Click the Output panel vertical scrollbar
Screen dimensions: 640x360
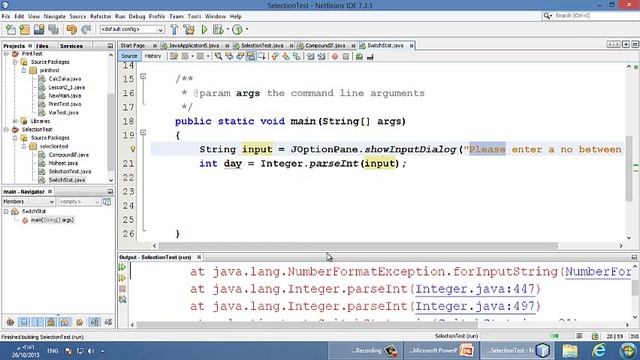(635, 287)
